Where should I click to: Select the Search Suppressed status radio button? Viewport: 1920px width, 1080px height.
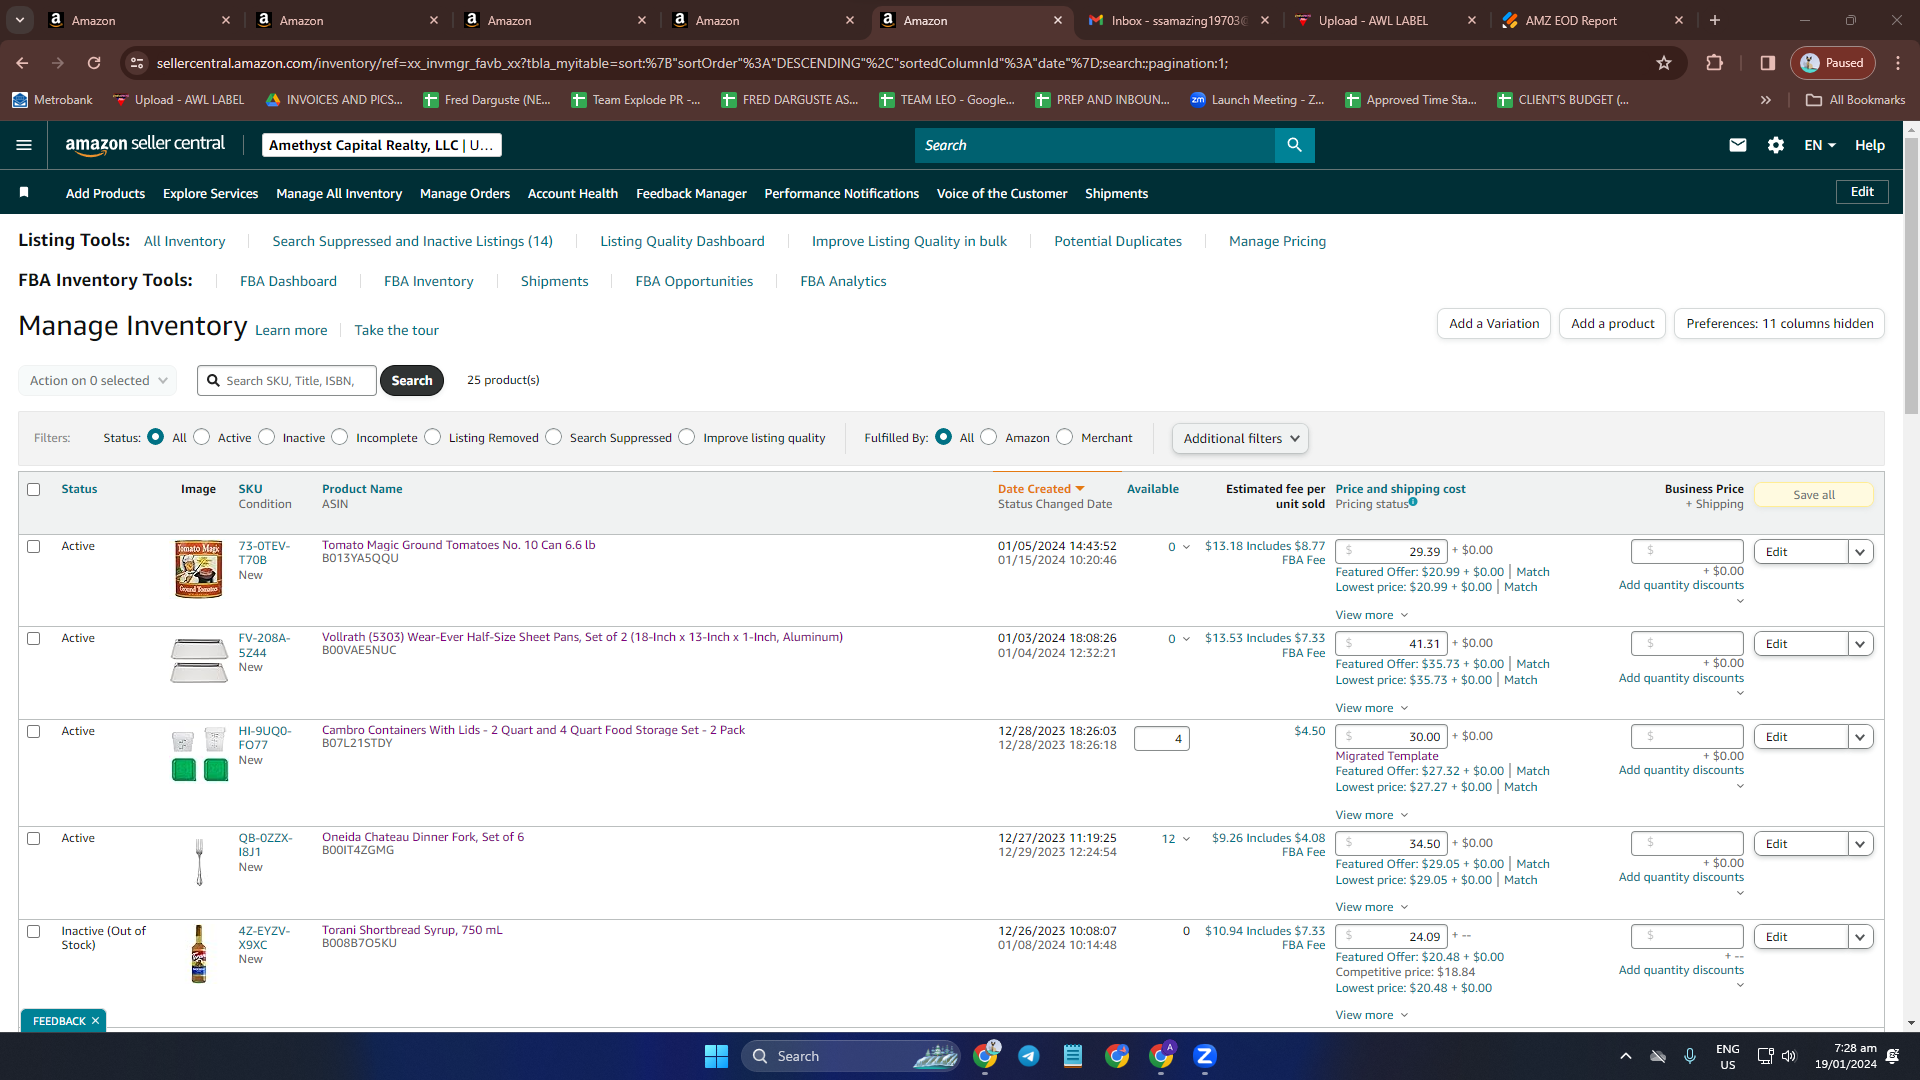point(554,437)
